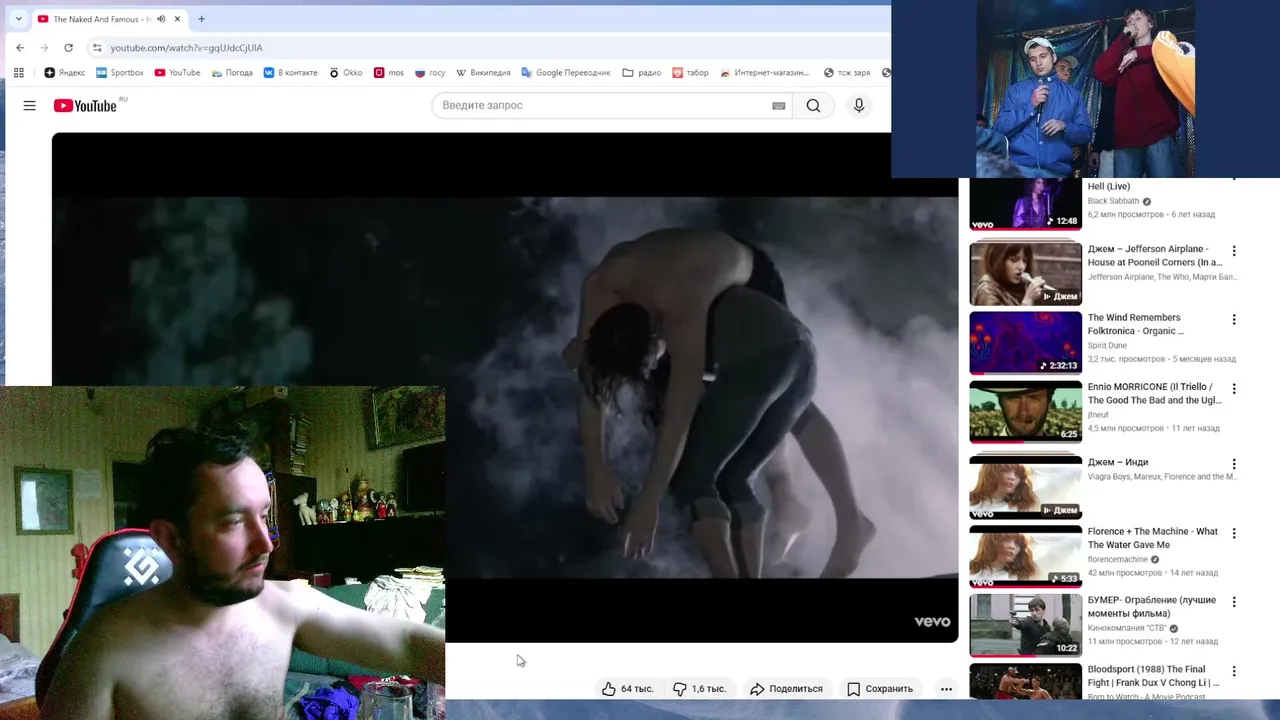Screen dimensions: 1280x720
Task: Open the табор bookmark
Action: pyautogui.click(x=690, y=72)
